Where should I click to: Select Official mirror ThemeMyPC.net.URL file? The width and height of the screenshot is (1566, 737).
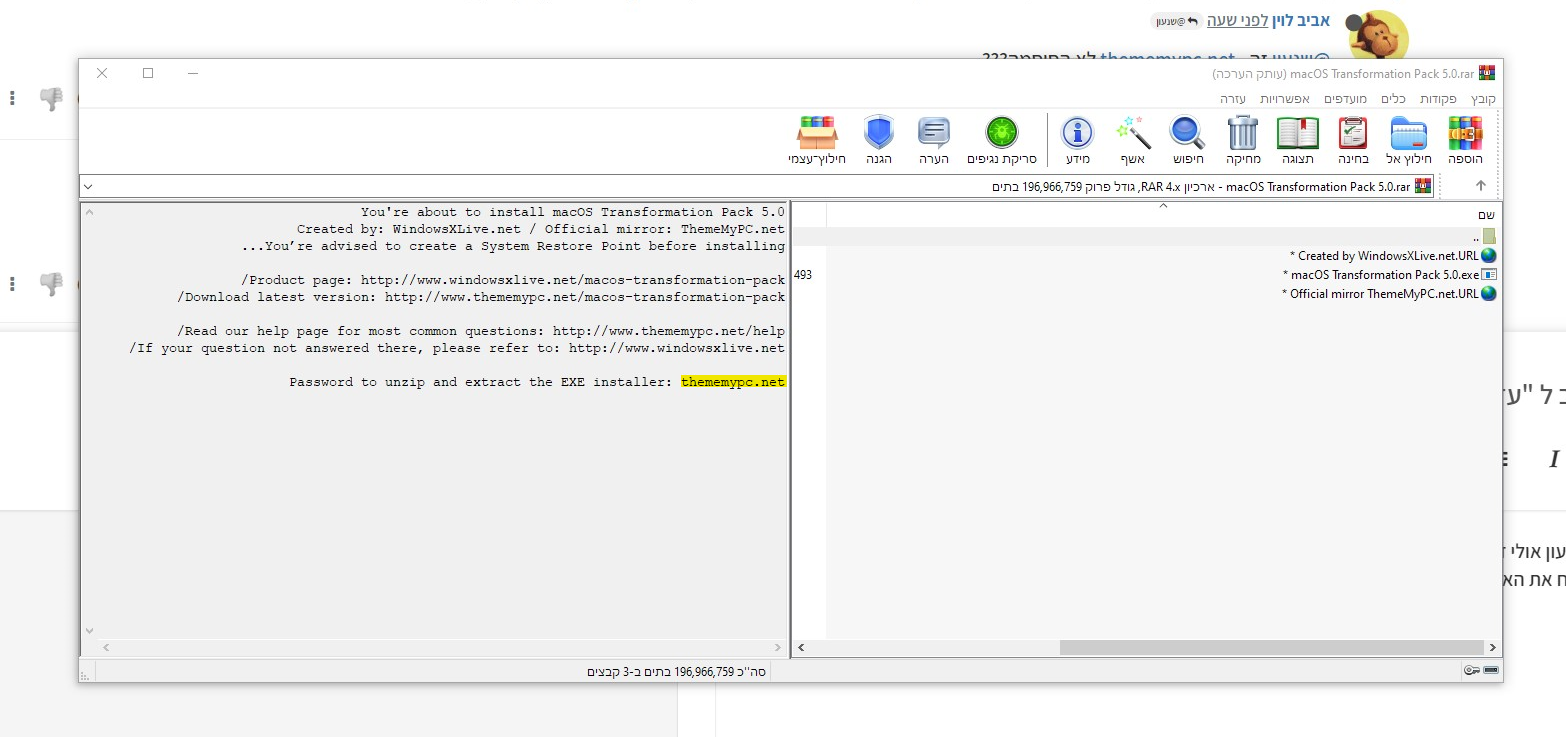tap(1389, 294)
